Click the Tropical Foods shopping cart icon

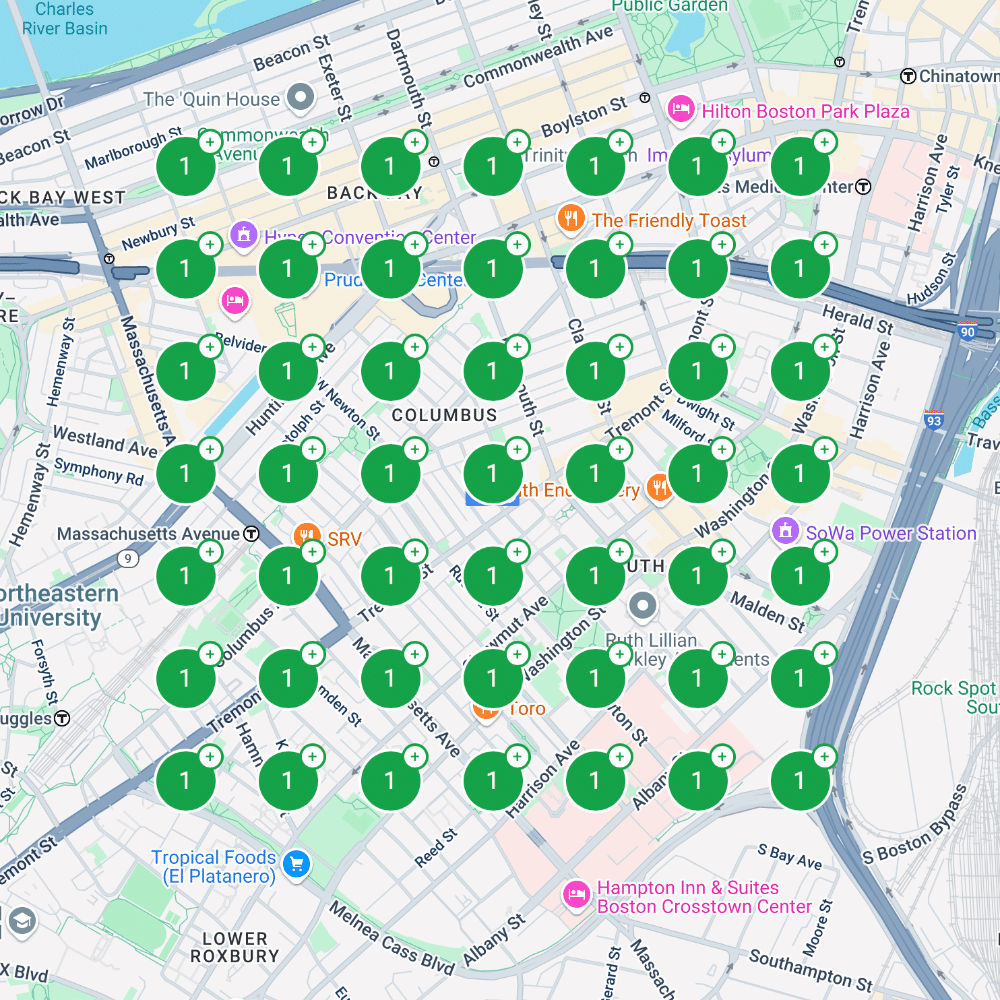[x=296, y=865]
